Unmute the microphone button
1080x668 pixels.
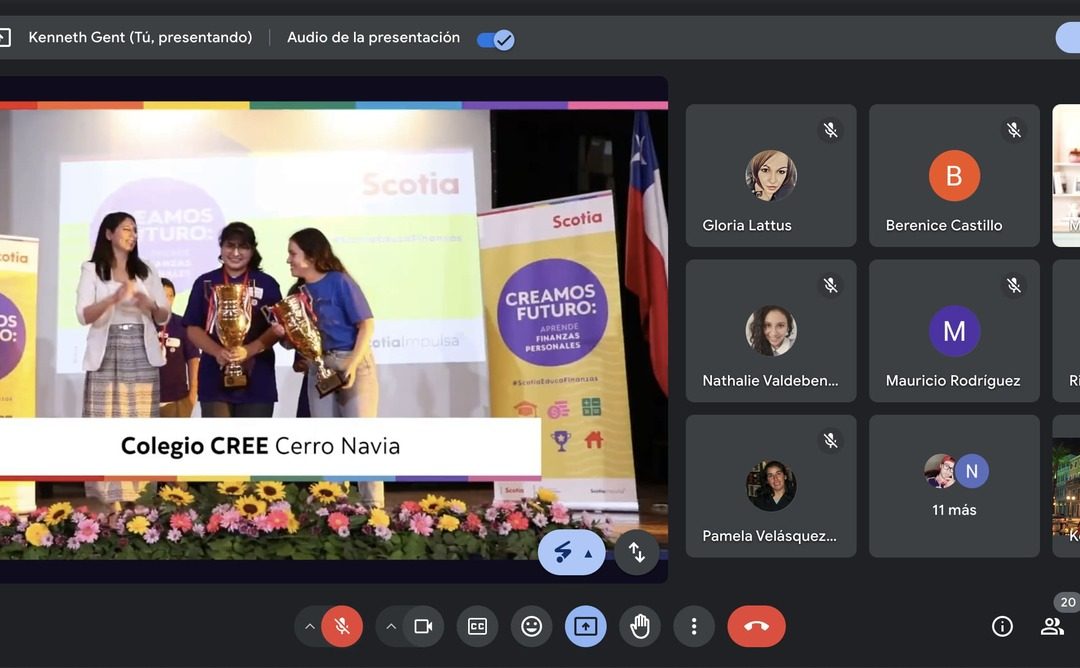pos(342,626)
